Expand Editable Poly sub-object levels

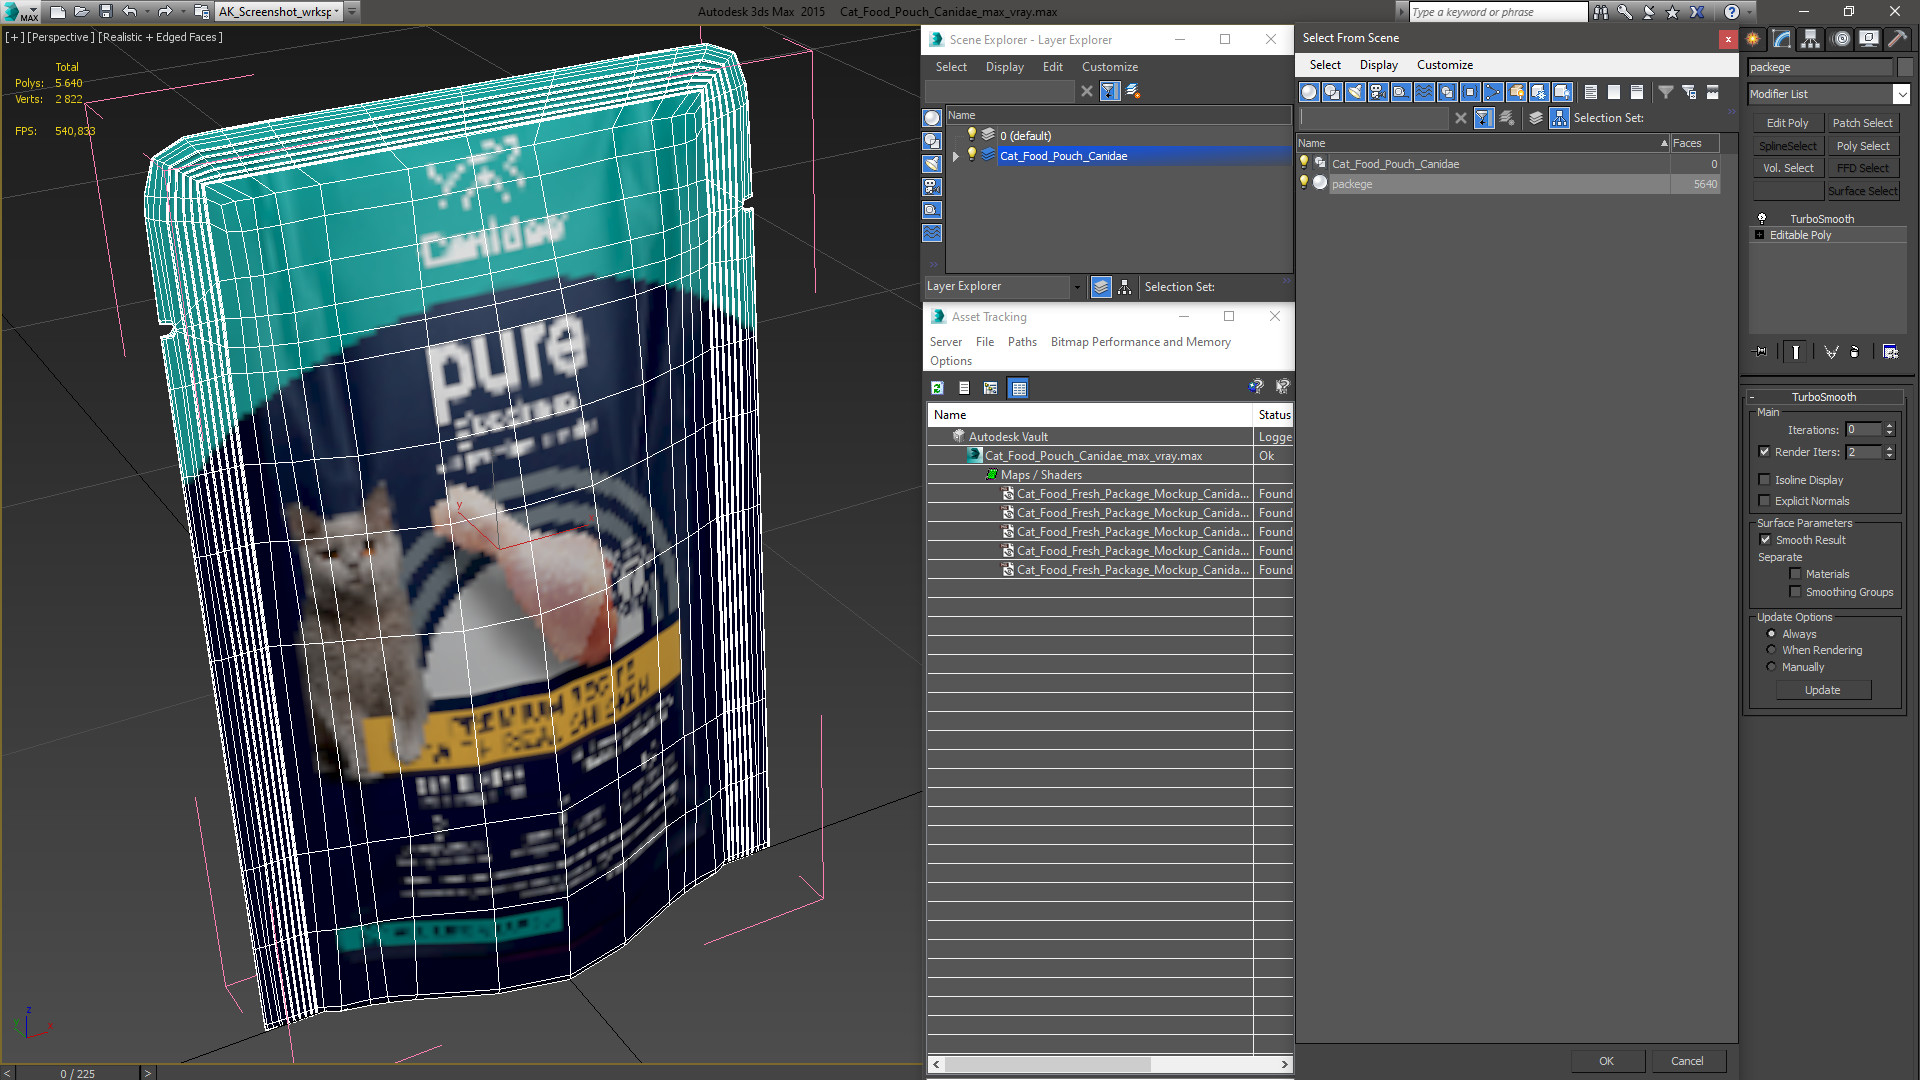click(1759, 235)
